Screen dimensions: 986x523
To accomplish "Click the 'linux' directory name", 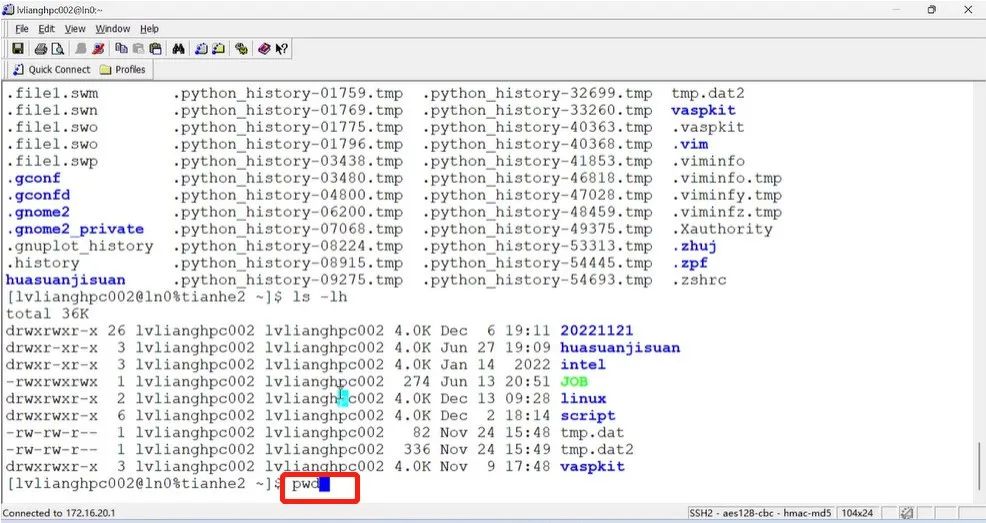I will click(583, 399).
